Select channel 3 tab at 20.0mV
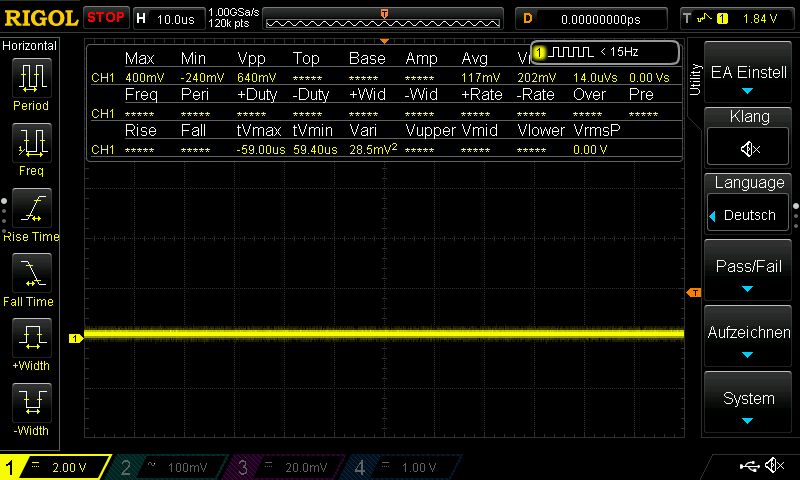The width and height of the screenshot is (800, 480). click(282, 467)
